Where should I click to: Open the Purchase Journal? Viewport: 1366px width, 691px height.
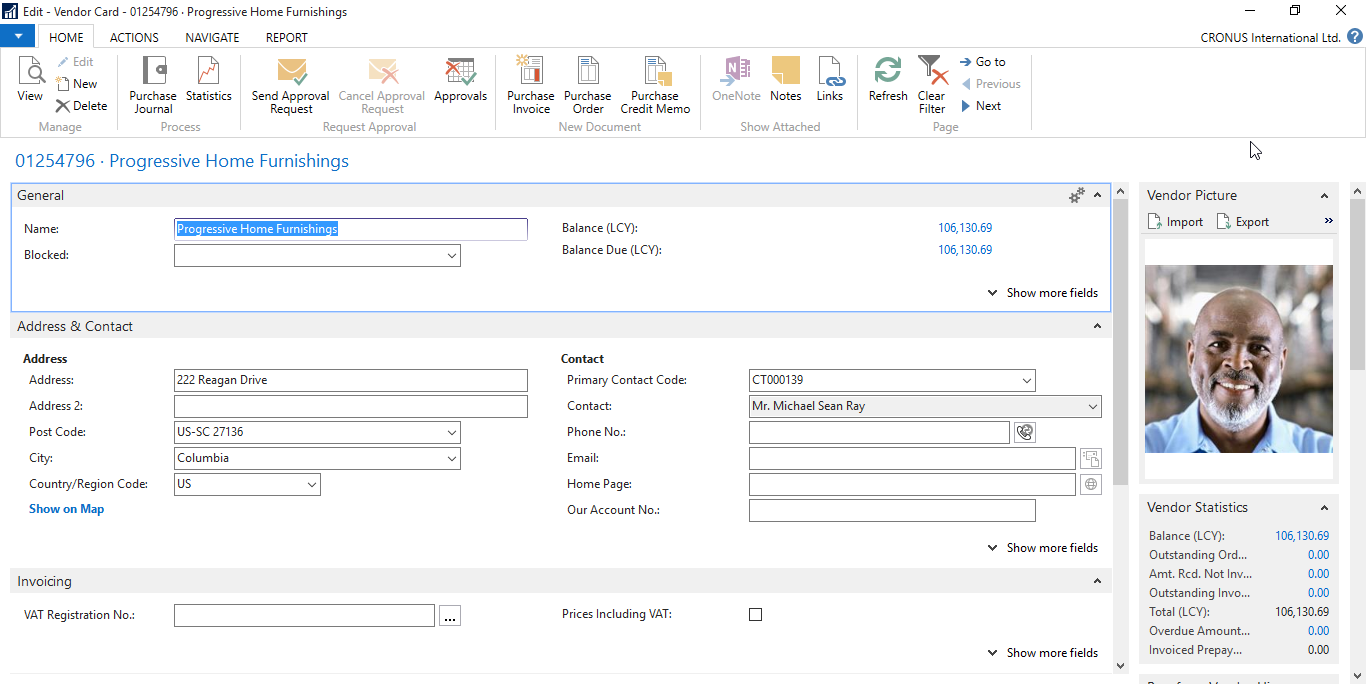(x=152, y=85)
